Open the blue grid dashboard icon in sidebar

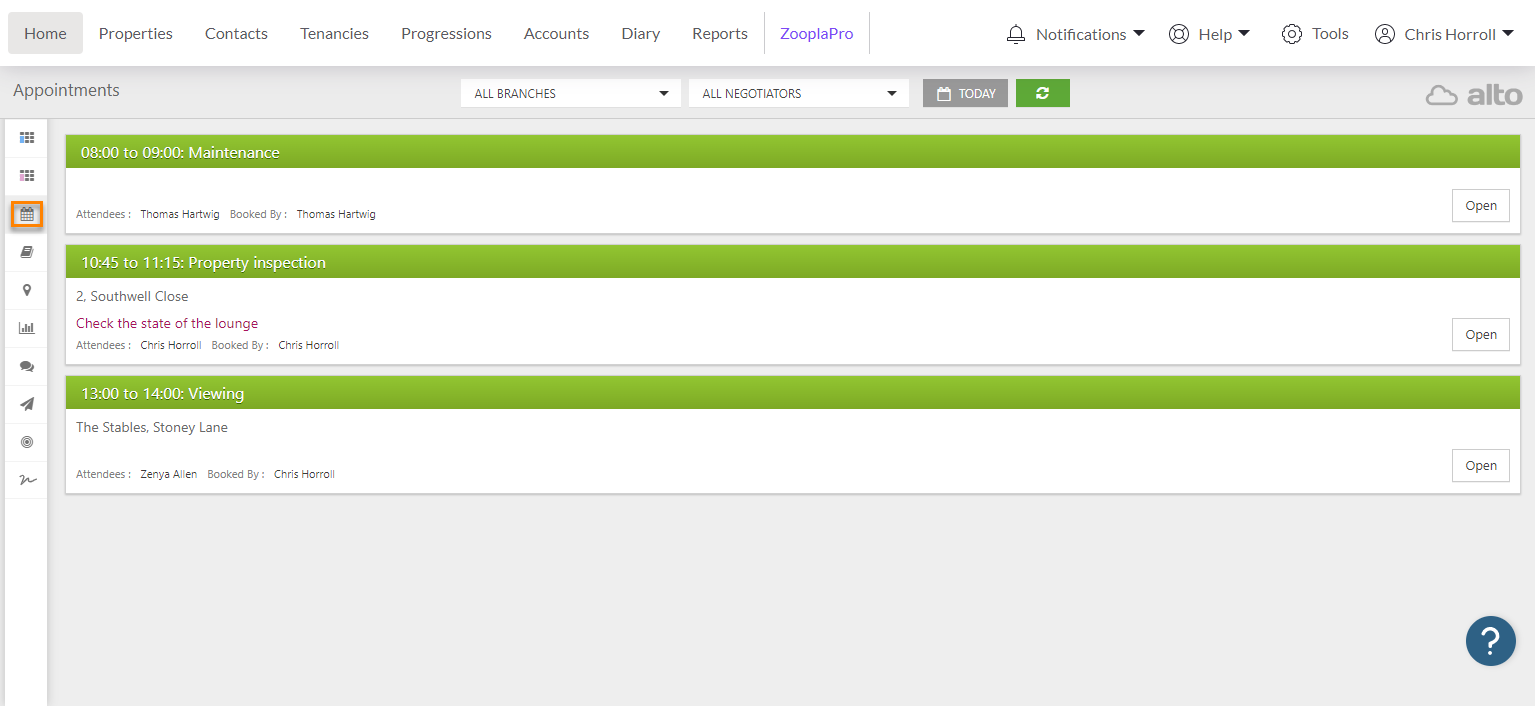pyautogui.click(x=27, y=138)
